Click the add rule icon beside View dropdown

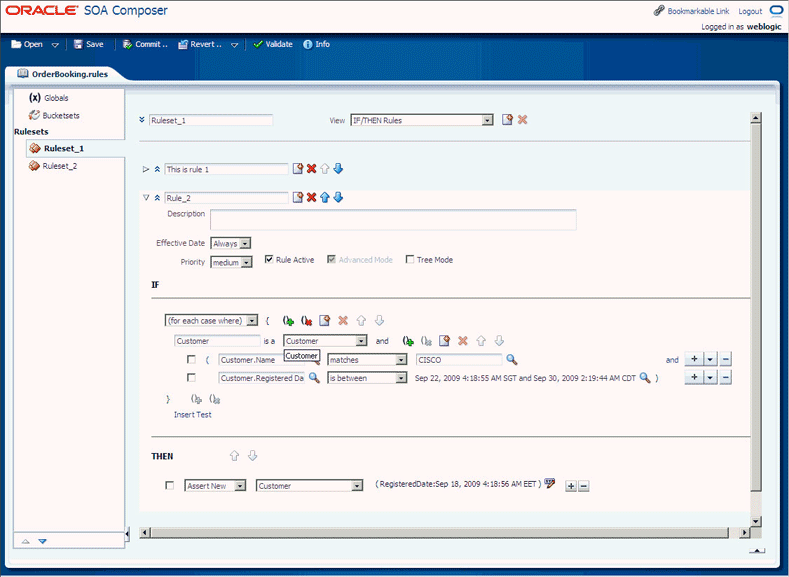point(507,120)
